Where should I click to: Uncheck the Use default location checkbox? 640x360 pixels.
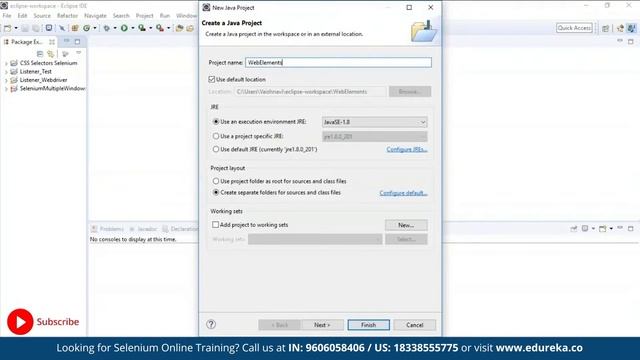click(211, 79)
